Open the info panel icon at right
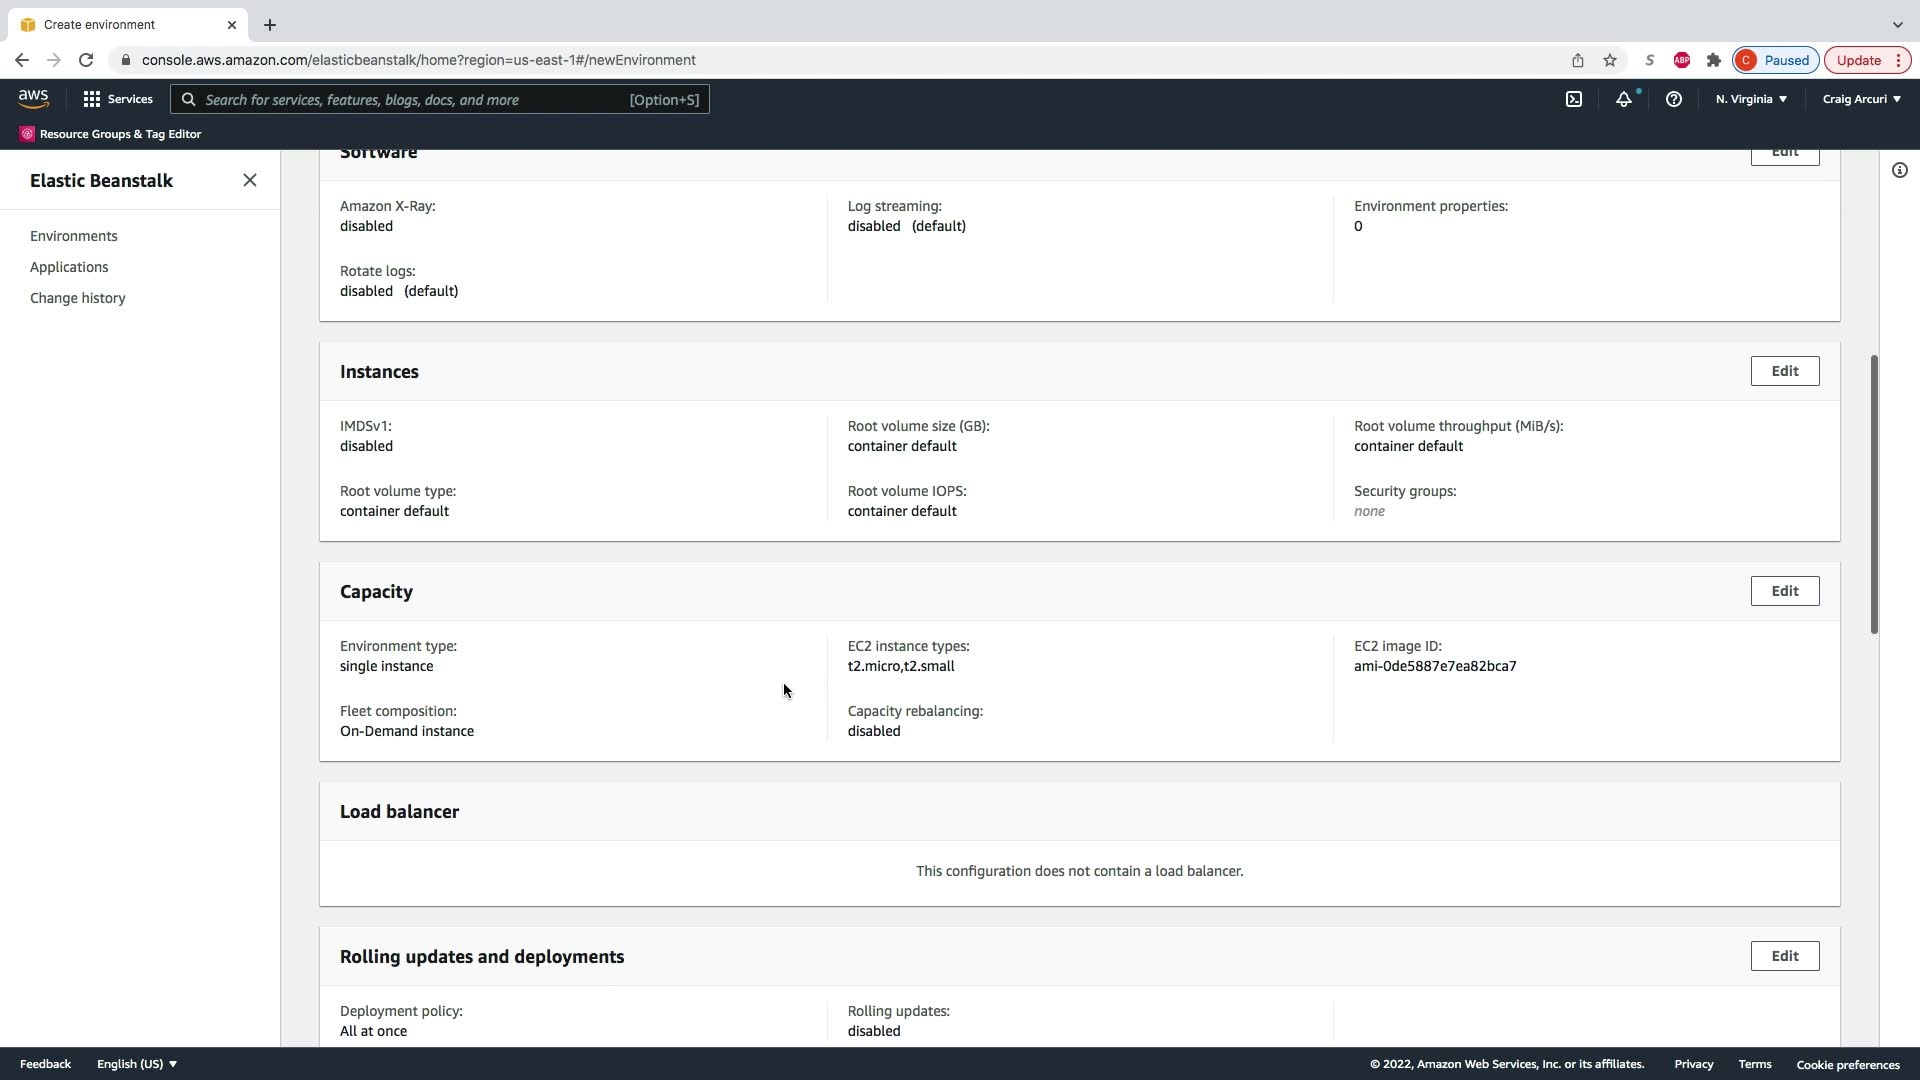This screenshot has height=1080, width=1920. [x=1899, y=170]
